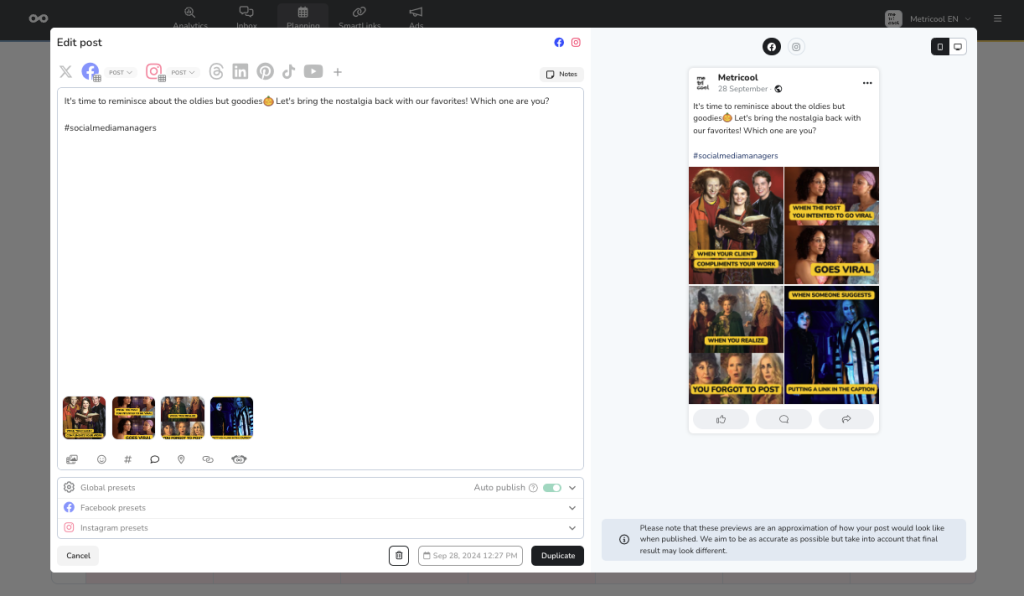
Task: Click the "Edit post" dialog title
Action: tap(79, 42)
